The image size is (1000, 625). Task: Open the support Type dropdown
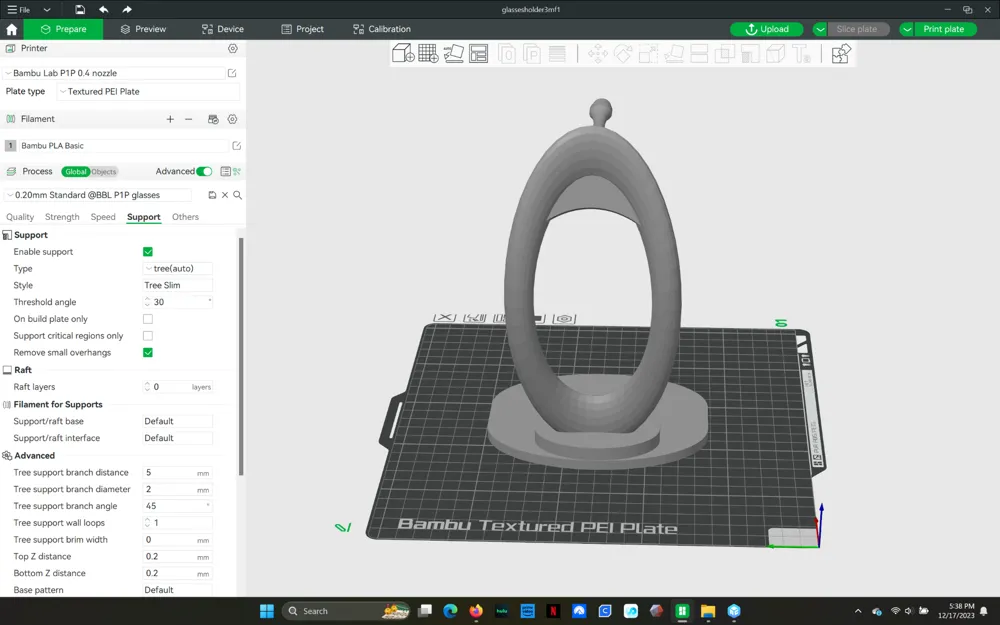(178, 269)
